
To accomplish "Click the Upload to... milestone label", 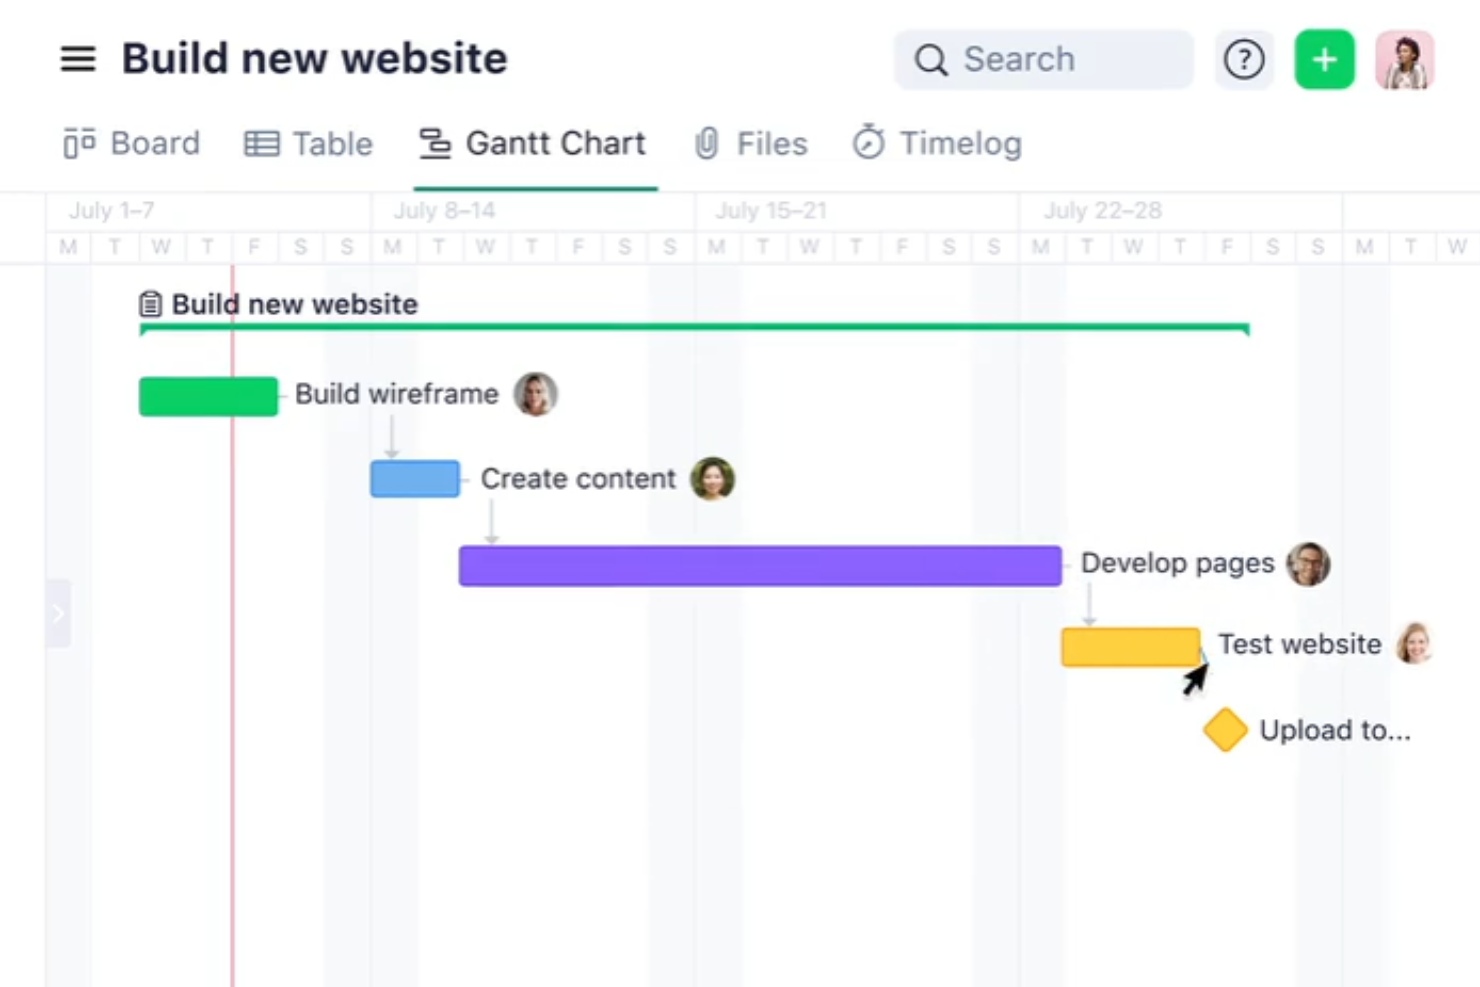I will 1335,731.
